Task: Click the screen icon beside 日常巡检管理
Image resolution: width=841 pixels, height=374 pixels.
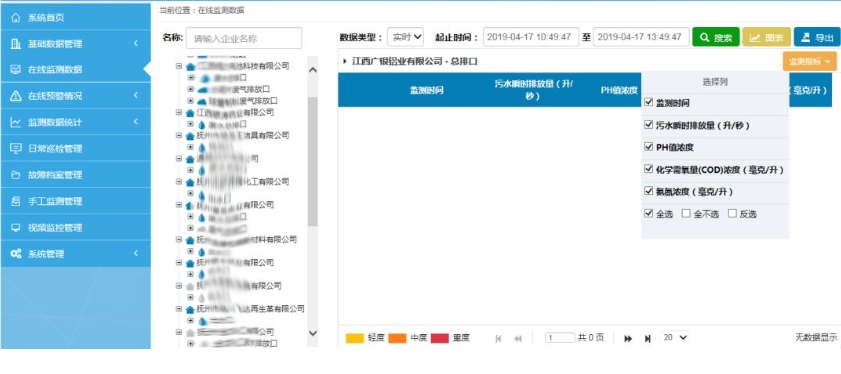Action: 16,149
